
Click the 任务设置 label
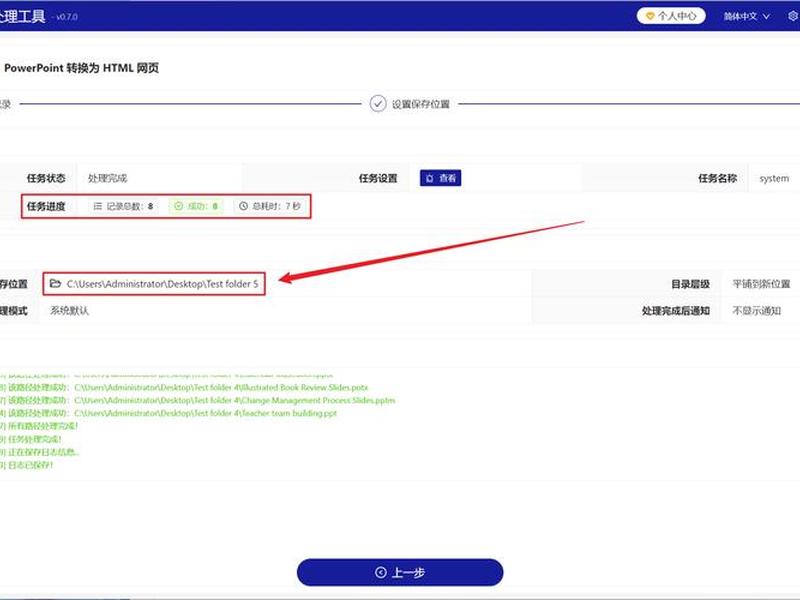coord(378,178)
